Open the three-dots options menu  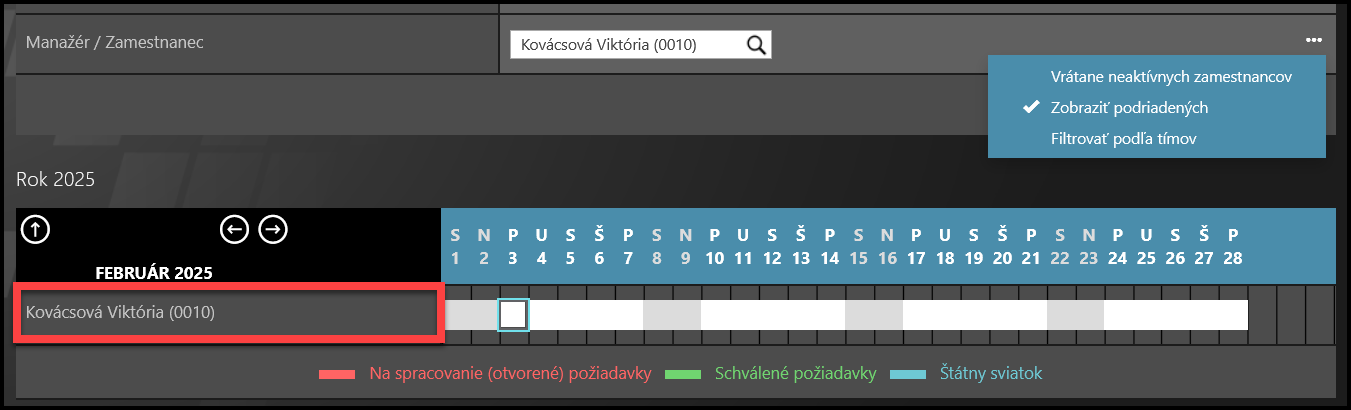(x=1313, y=40)
